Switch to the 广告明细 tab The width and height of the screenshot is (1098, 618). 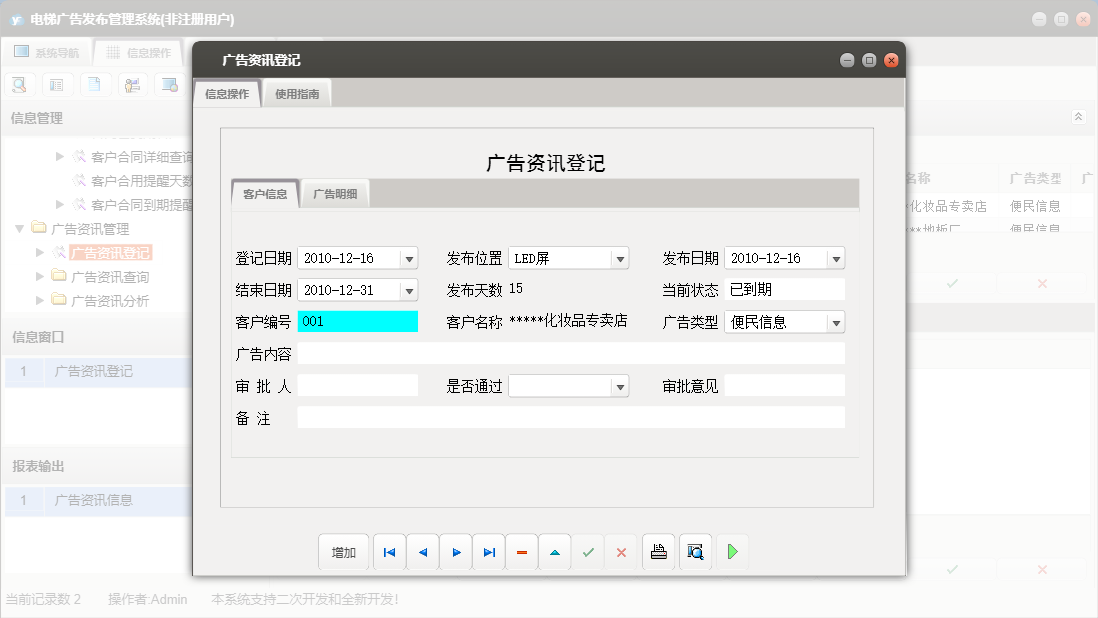337,192
